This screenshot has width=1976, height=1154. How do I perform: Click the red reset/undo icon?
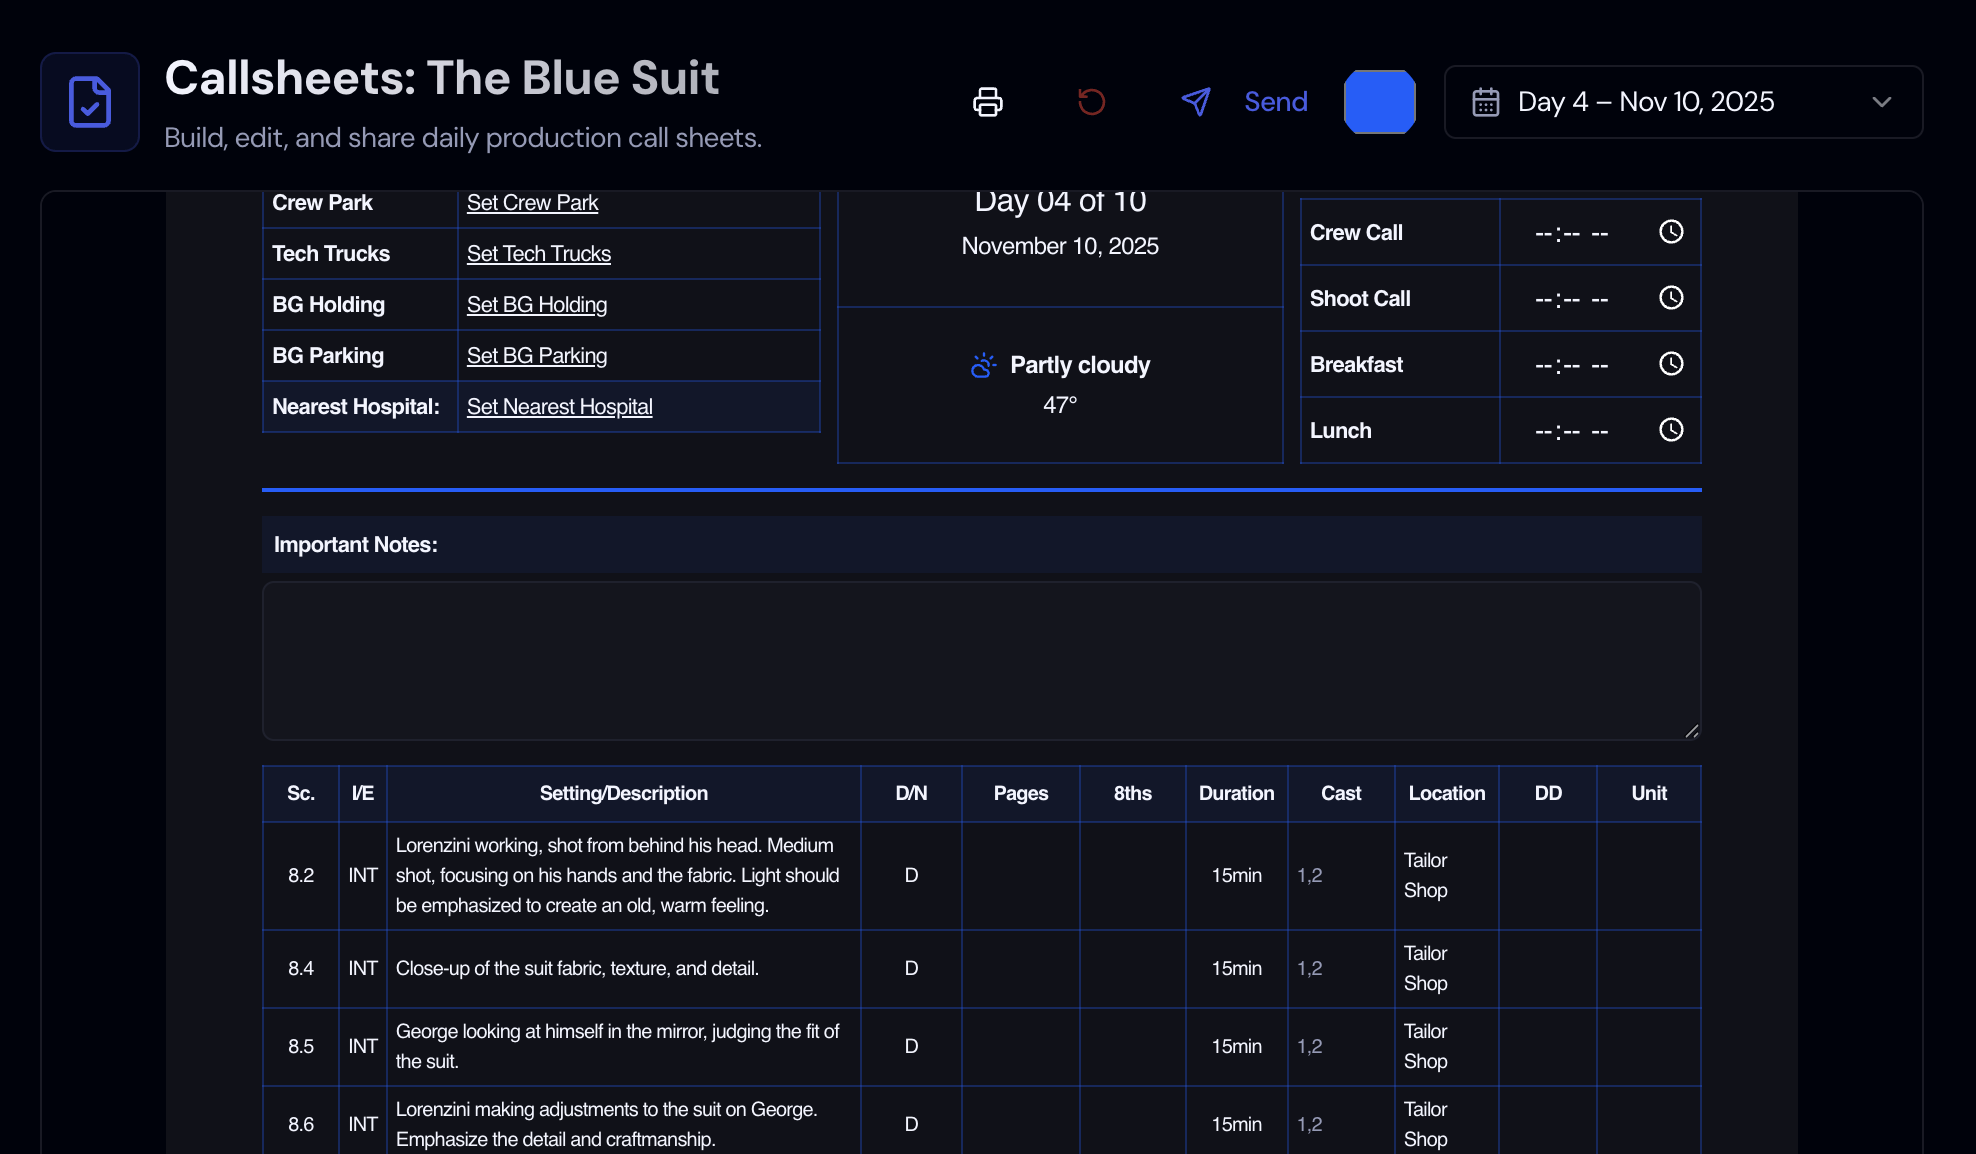point(1091,102)
